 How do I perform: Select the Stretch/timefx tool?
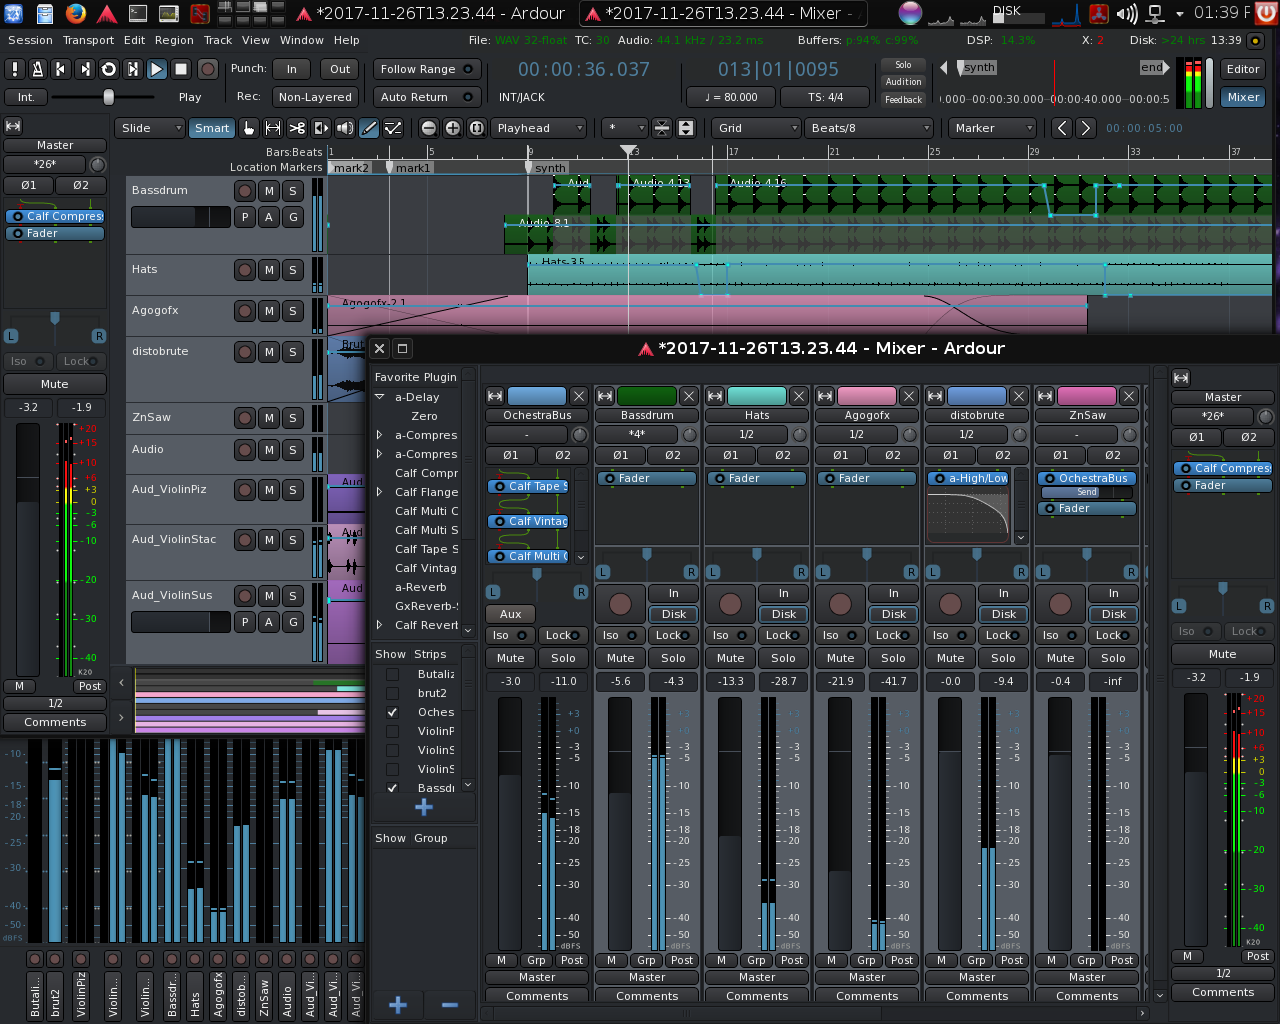[321, 128]
